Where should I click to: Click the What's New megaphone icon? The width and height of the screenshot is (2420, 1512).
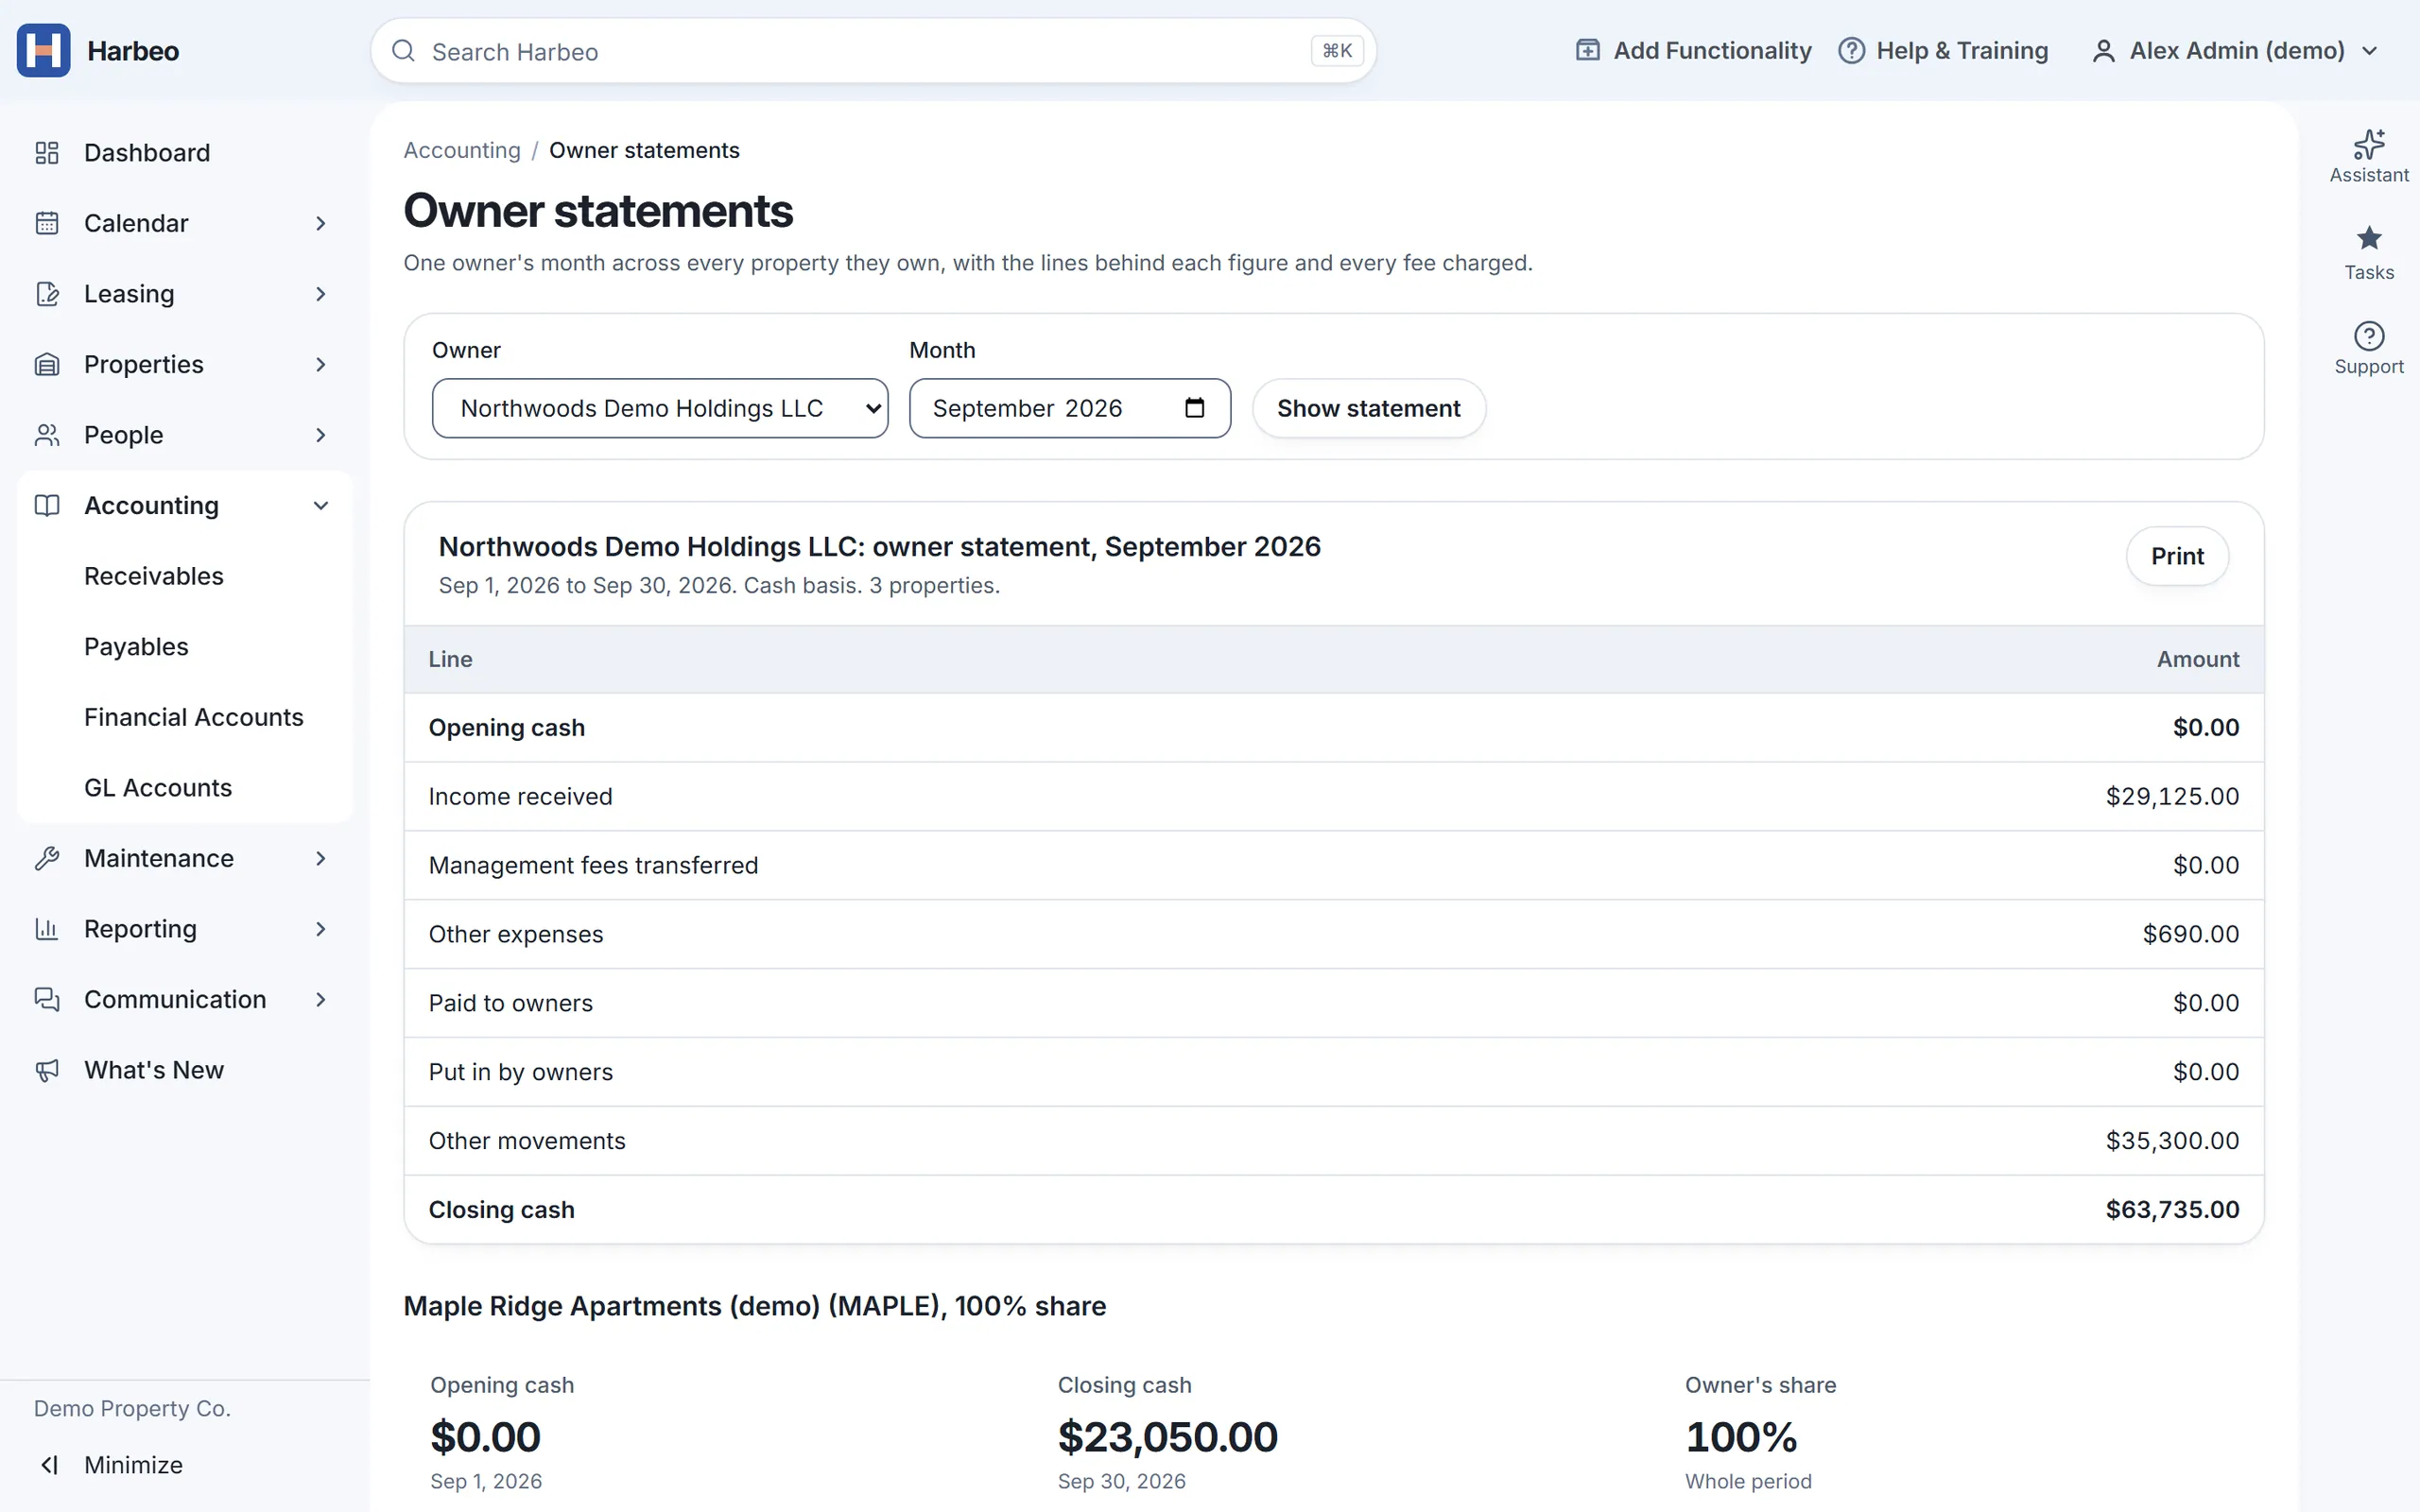pyautogui.click(x=47, y=1070)
